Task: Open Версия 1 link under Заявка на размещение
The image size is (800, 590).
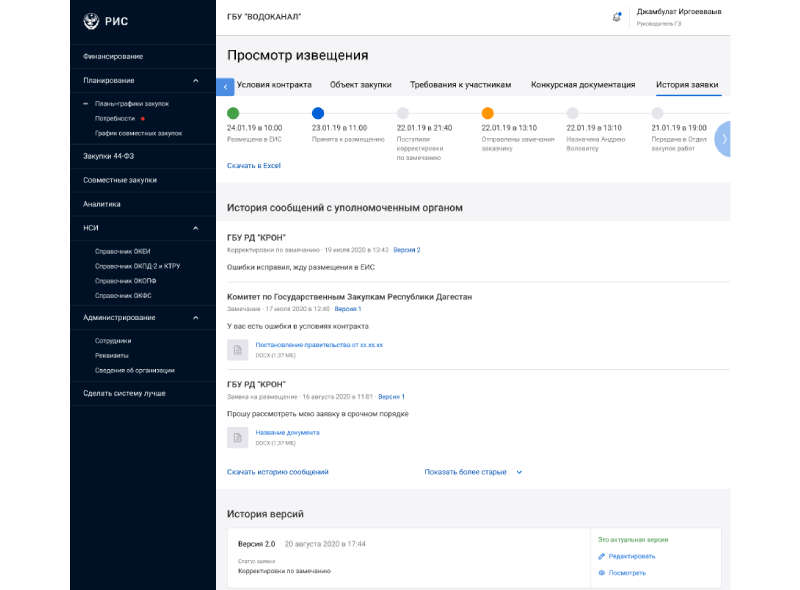Action: coord(391,397)
